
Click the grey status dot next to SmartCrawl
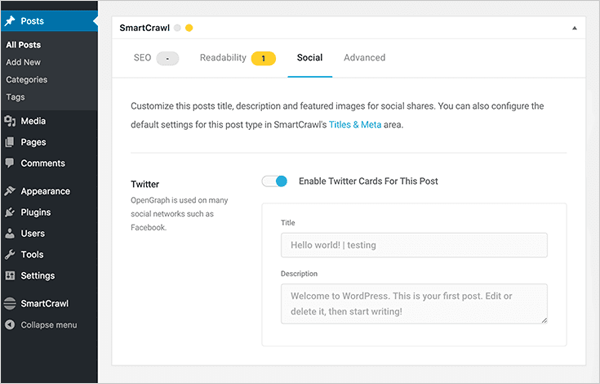177,28
